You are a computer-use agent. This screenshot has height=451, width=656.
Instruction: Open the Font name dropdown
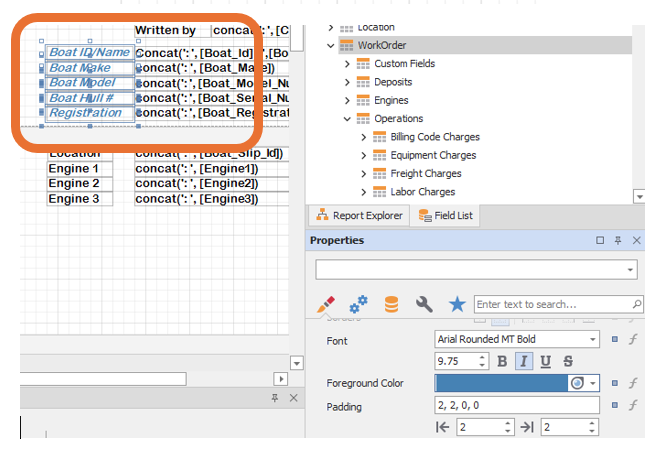tap(592, 340)
